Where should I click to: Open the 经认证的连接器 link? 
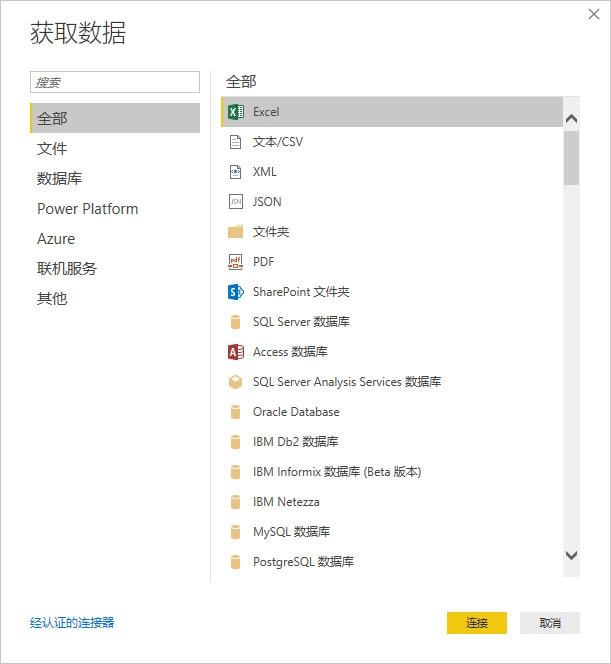(72, 622)
